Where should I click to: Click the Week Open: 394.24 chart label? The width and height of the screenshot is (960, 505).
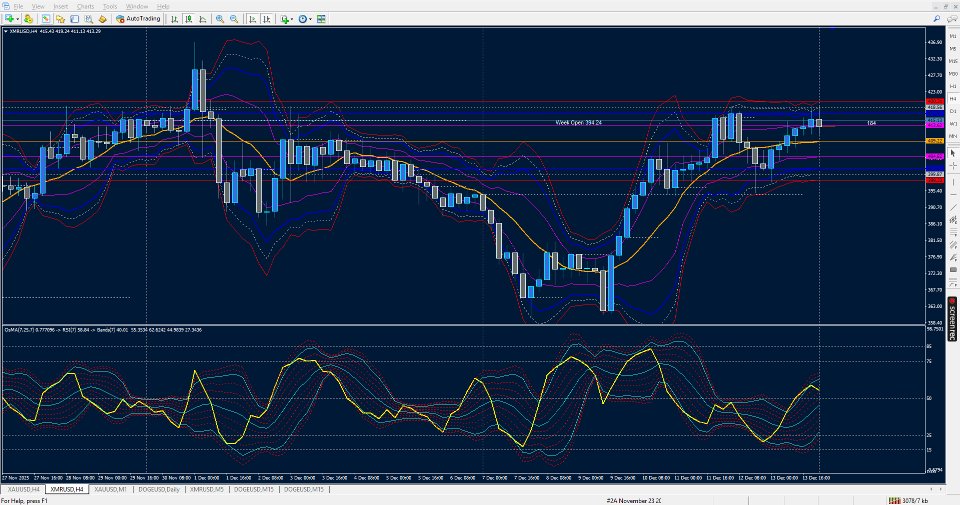578,122
